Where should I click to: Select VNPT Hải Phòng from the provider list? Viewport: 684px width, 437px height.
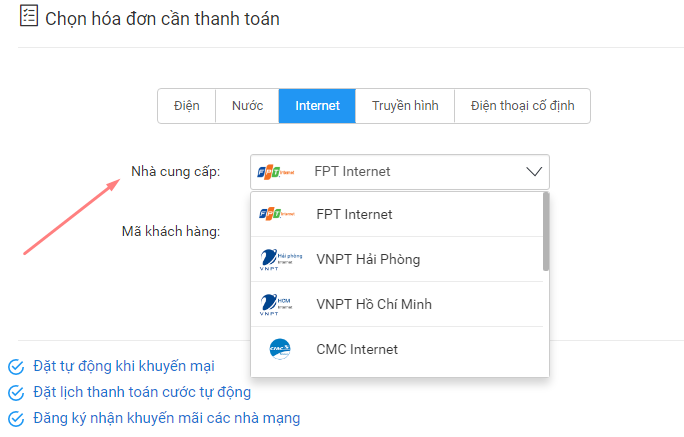click(397, 259)
